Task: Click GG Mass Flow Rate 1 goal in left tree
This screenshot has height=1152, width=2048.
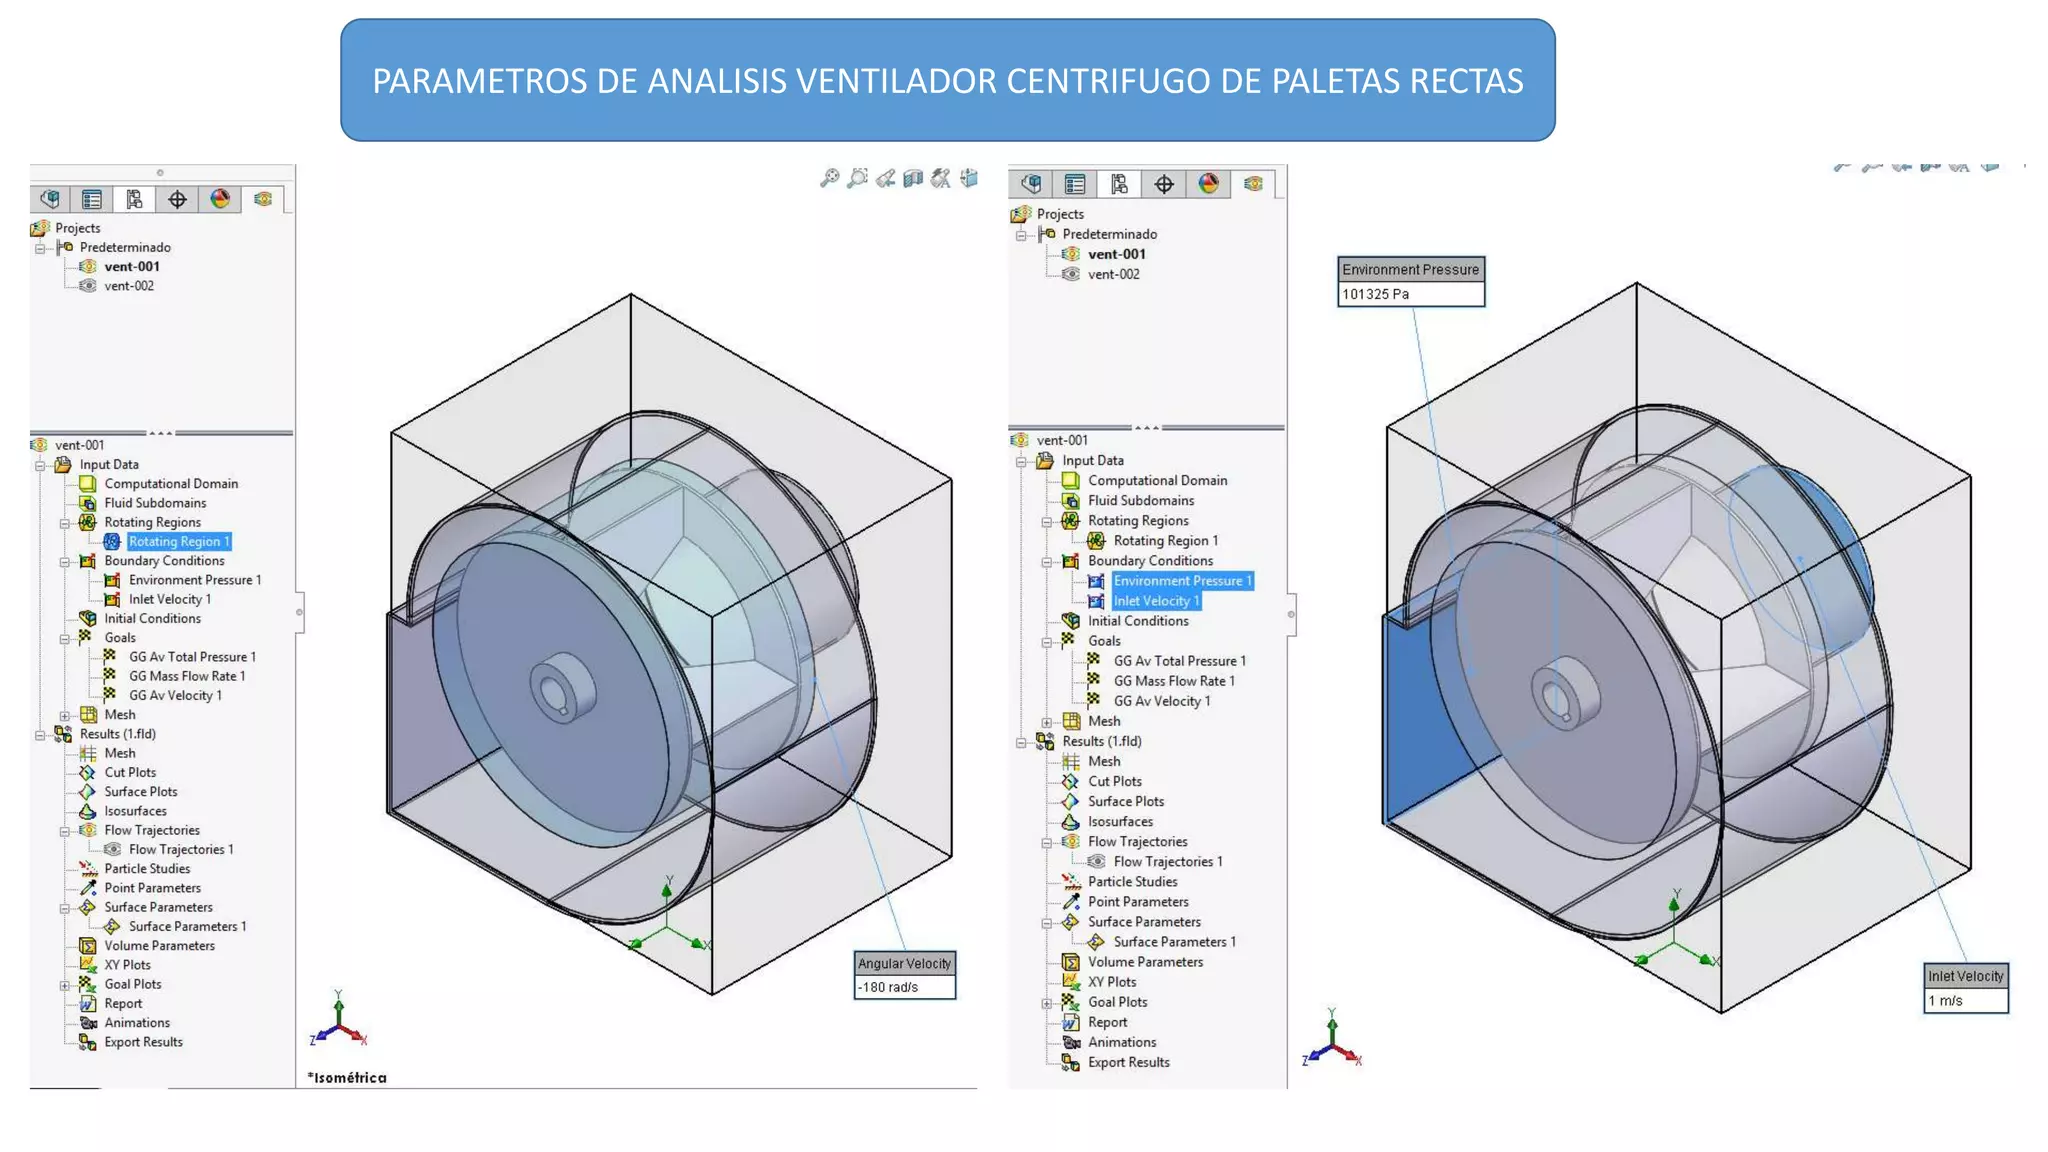Action: (186, 676)
